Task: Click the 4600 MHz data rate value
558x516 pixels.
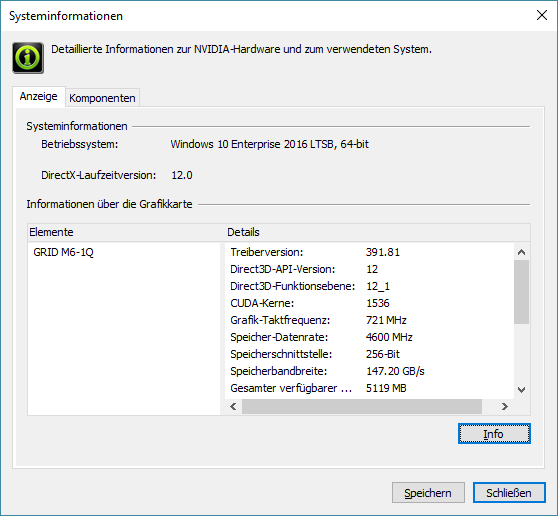Action: (x=389, y=337)
